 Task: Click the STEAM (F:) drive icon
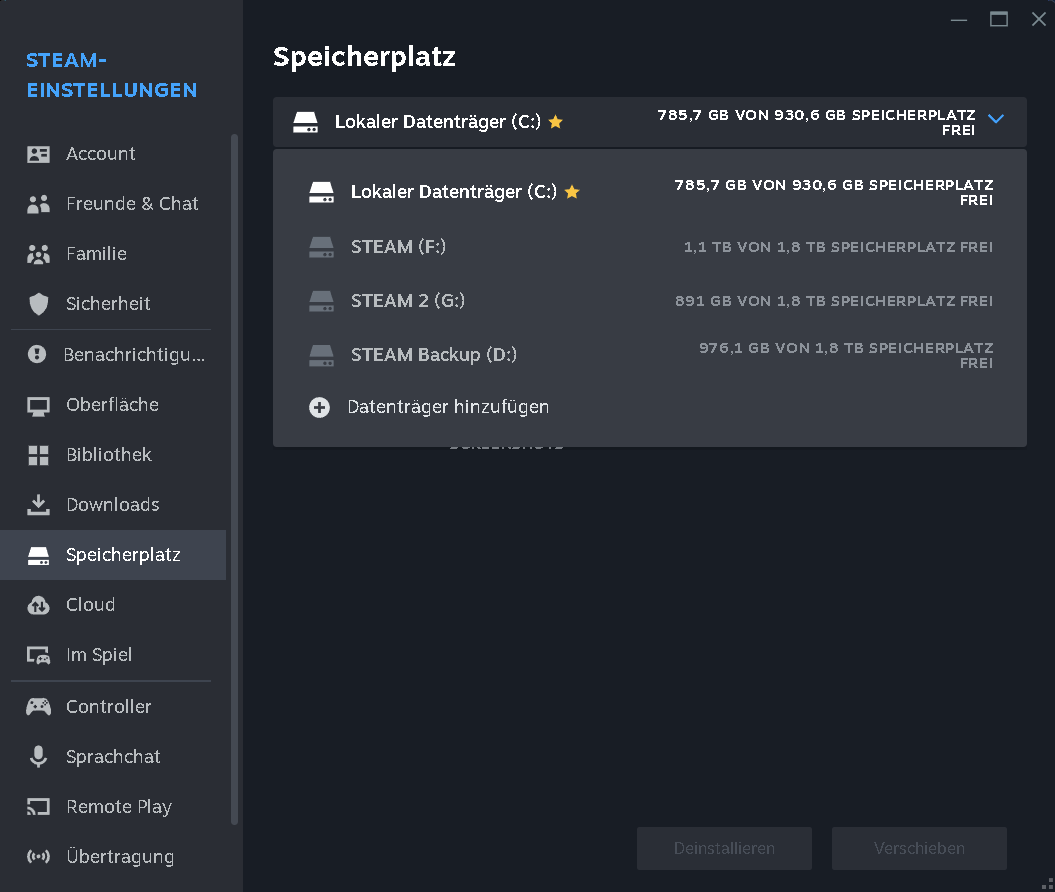click(x=322, y=247)
